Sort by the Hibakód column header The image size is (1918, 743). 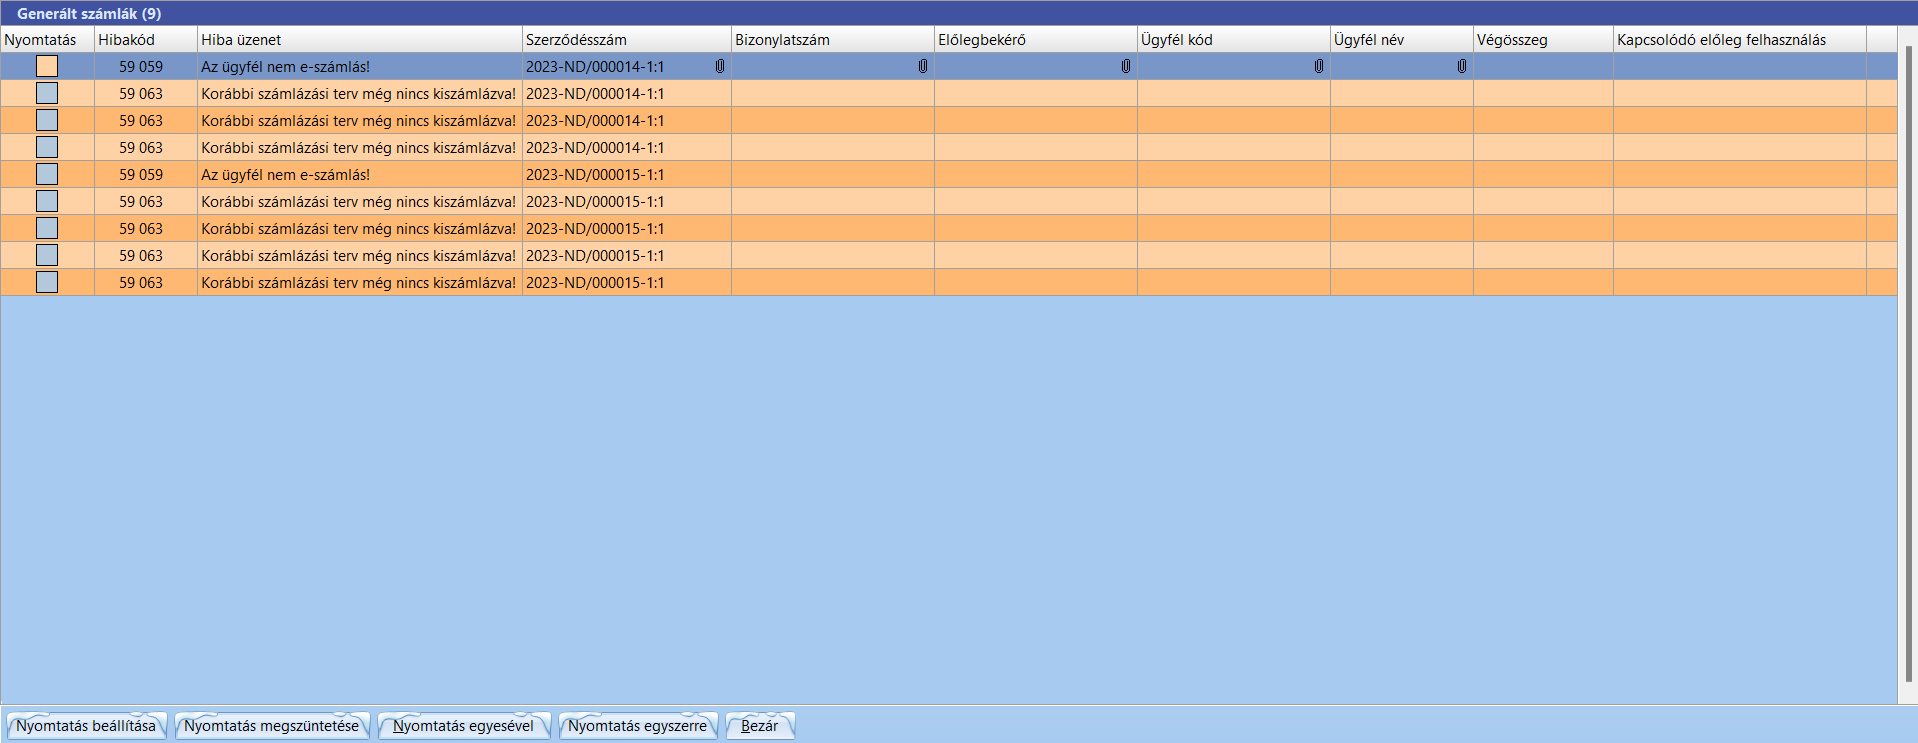click(146, 40)
